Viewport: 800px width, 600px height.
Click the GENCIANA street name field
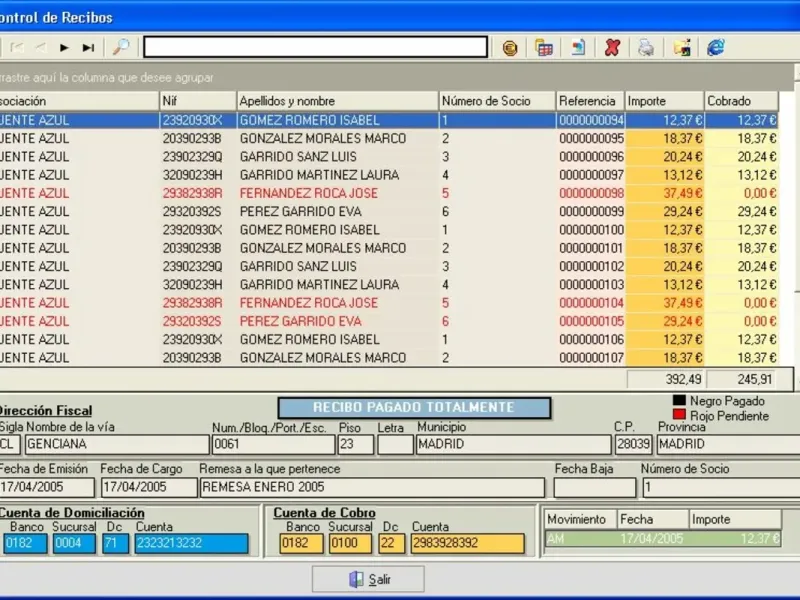tap(117, 444)
